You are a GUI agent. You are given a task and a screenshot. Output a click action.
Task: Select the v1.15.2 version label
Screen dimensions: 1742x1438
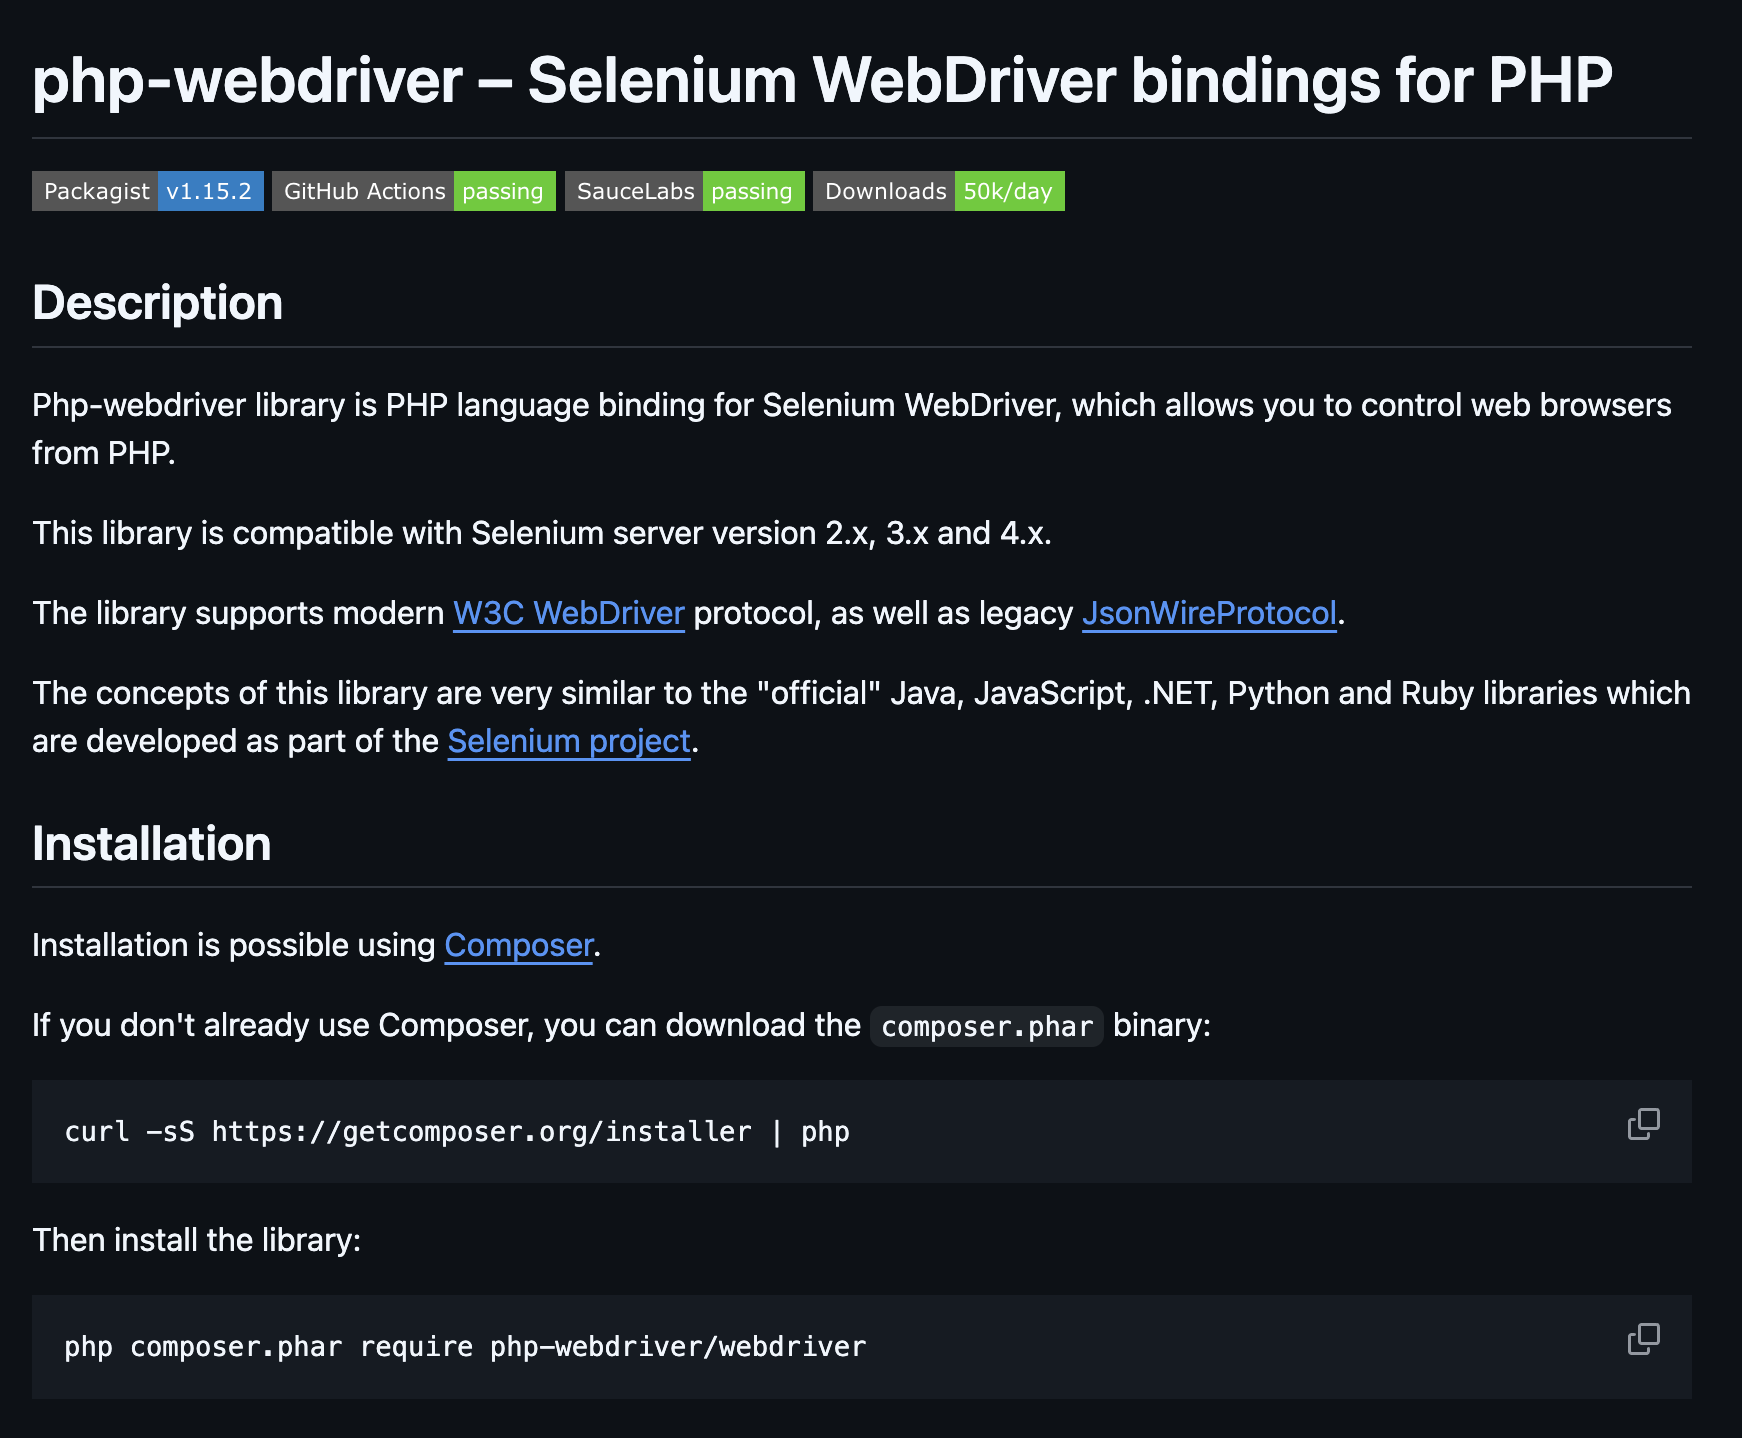coord(210,191)
